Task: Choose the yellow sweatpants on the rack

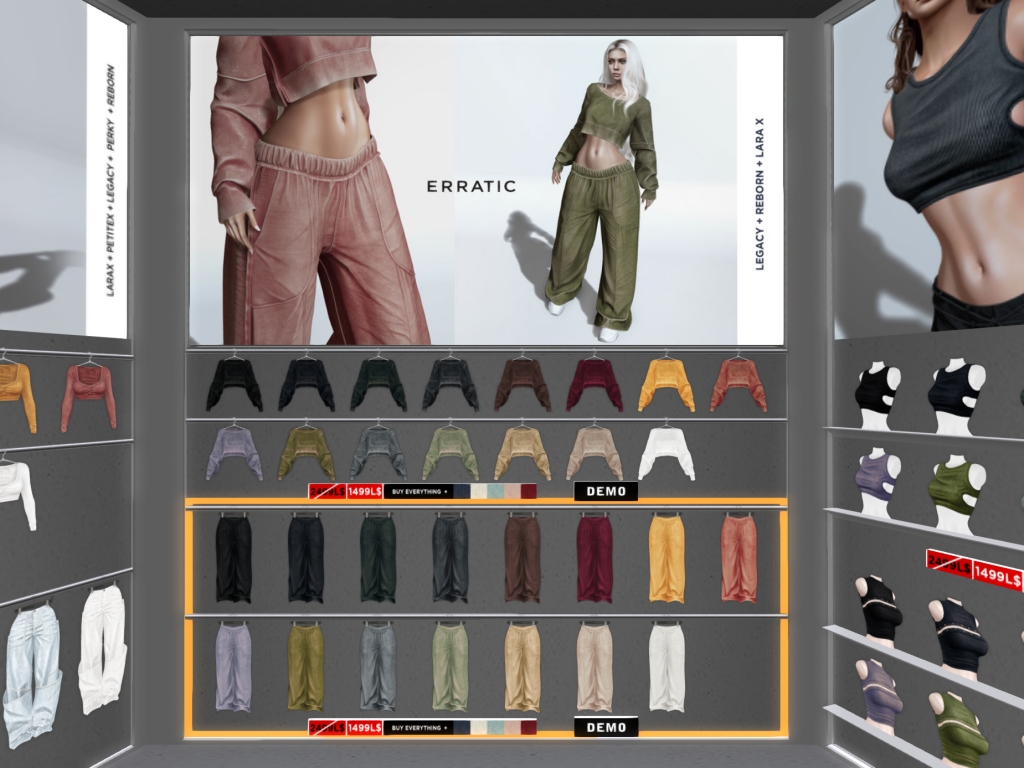Action: click(667, 559)
